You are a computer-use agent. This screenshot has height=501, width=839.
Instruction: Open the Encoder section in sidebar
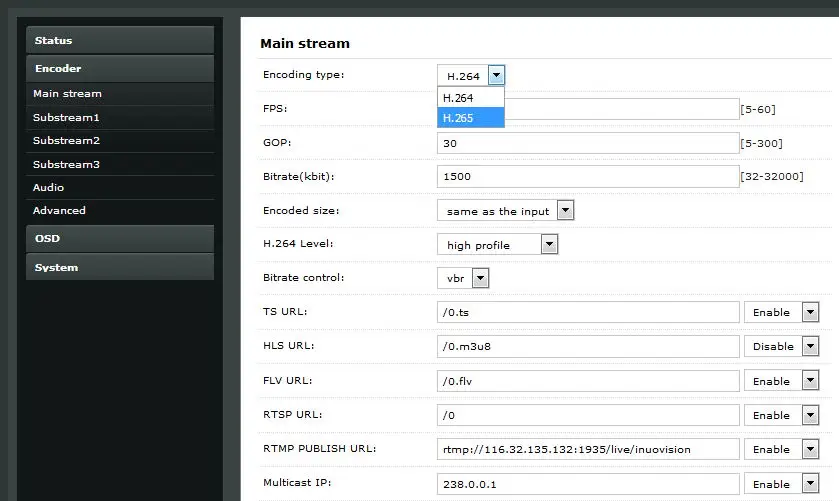(120, 69)
